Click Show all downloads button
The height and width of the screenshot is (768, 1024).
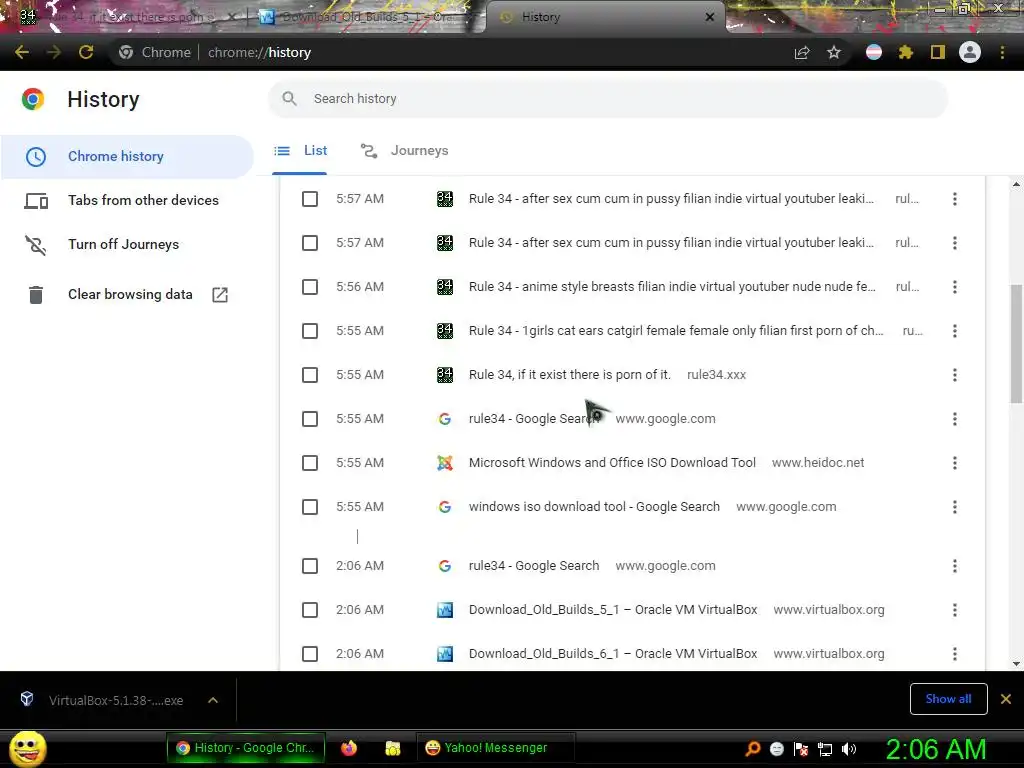coord(948,699)
